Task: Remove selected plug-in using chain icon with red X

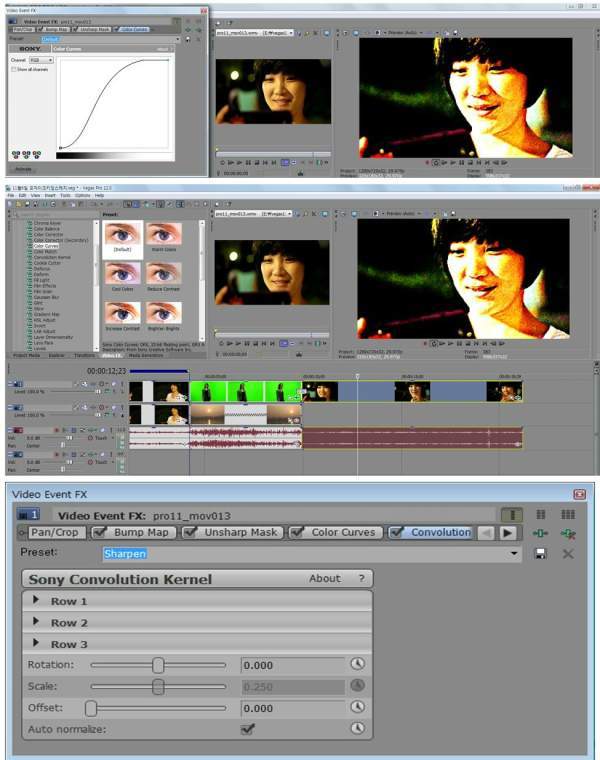Action: click(x=568, y=534)
